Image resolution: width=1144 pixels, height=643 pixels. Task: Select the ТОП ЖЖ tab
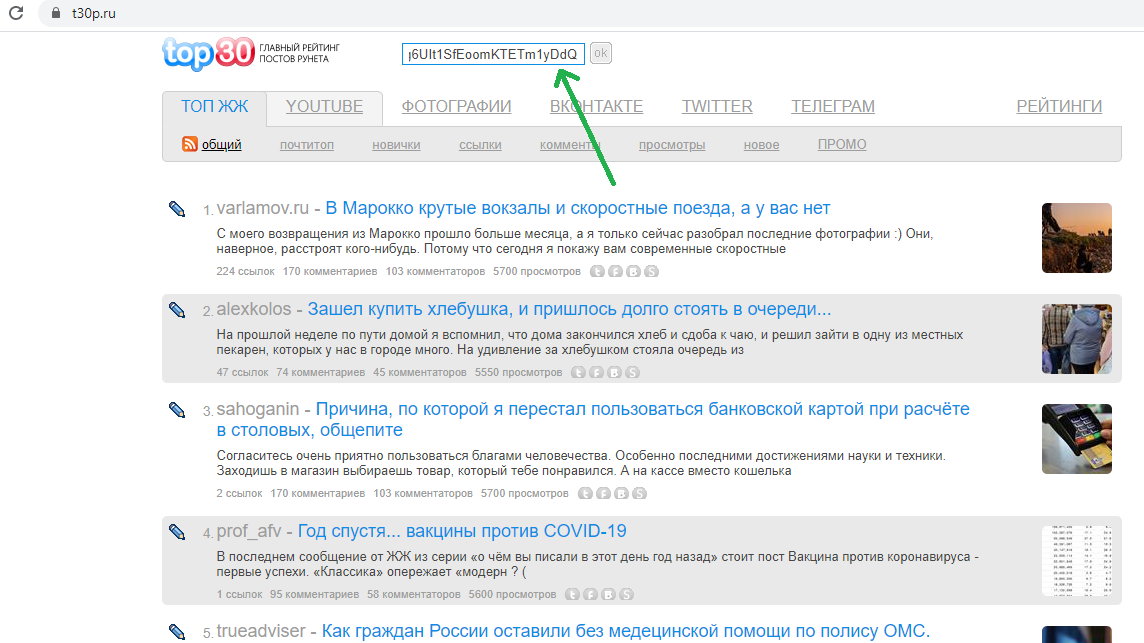pos(214,107)
